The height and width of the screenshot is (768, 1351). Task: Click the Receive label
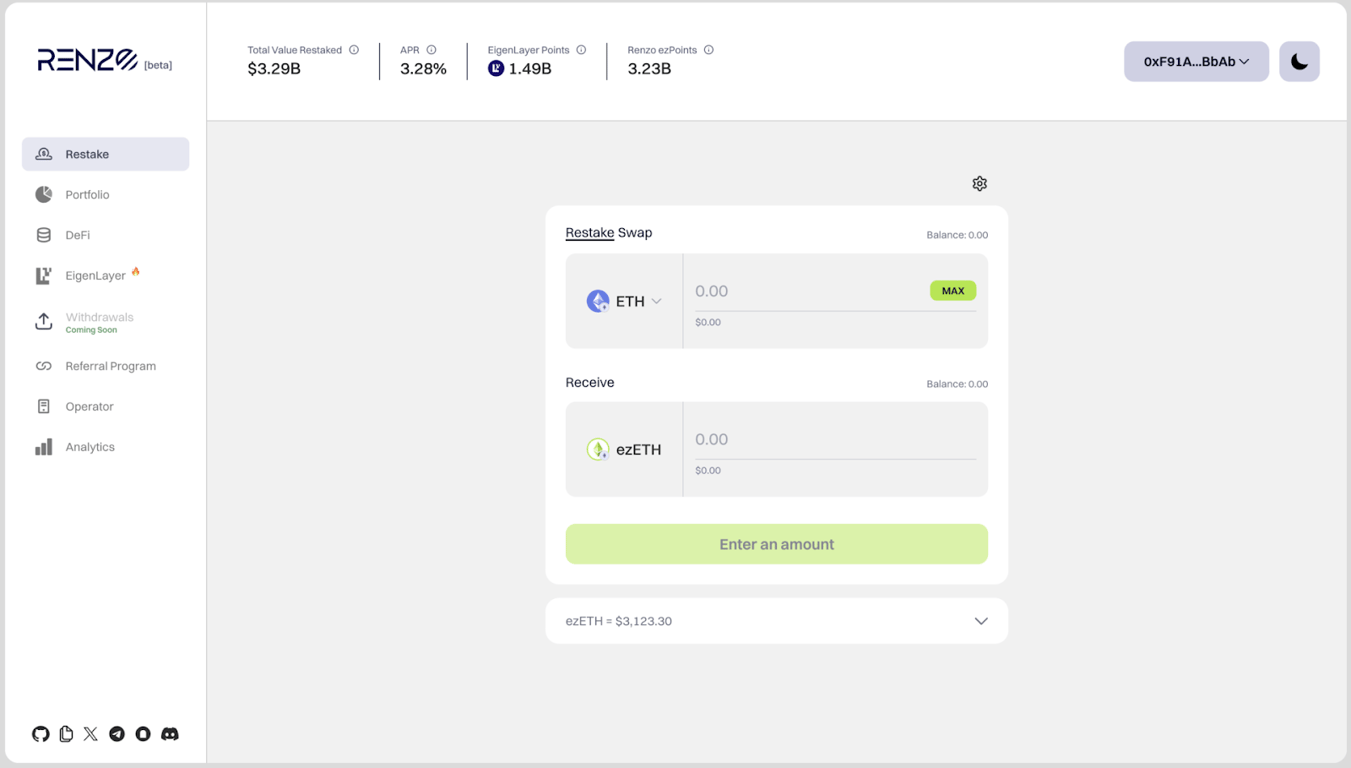click(x=590, y=383)
